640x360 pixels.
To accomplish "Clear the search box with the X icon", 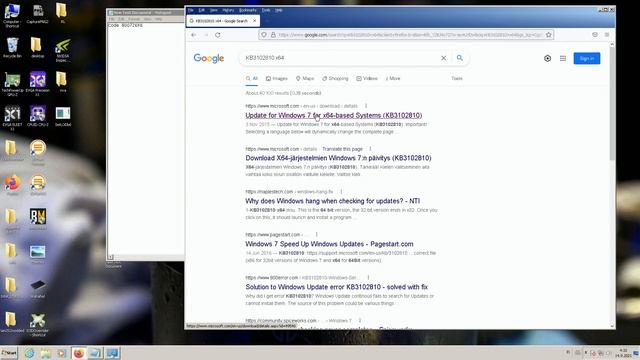I will [443, 58].
